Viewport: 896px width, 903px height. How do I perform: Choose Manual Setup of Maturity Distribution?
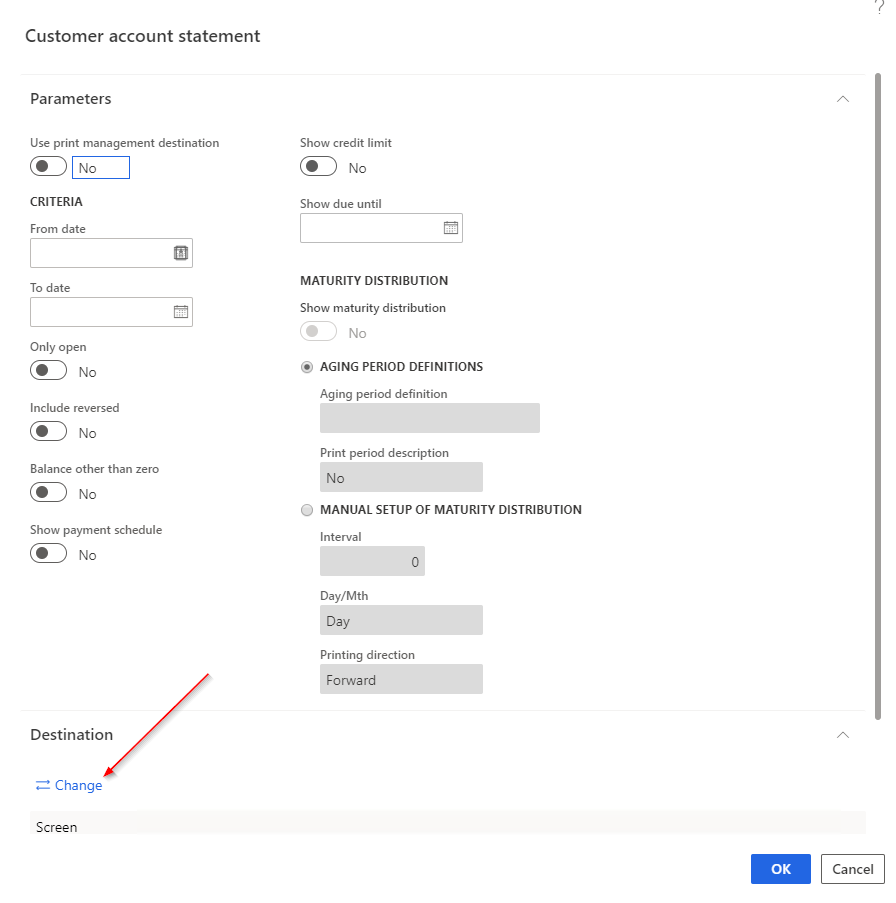tap(307, 510)
